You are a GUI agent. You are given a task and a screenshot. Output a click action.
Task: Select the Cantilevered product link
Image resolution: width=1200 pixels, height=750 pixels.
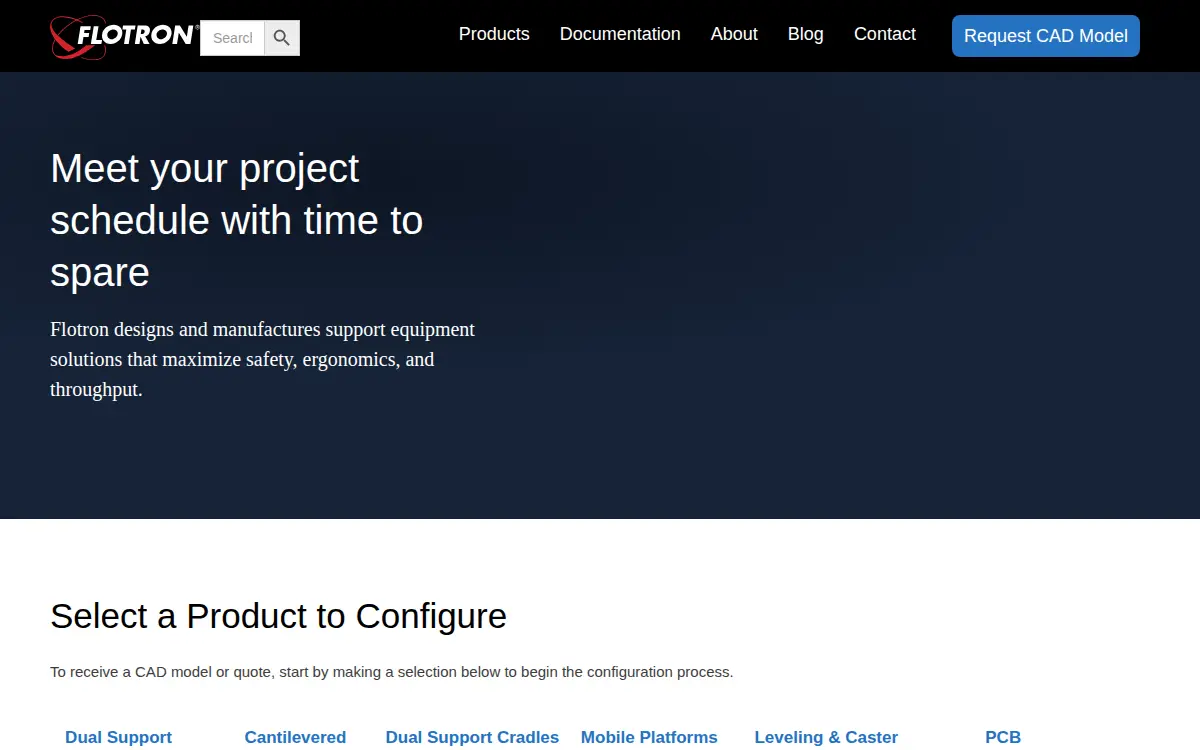click(295, 737)
